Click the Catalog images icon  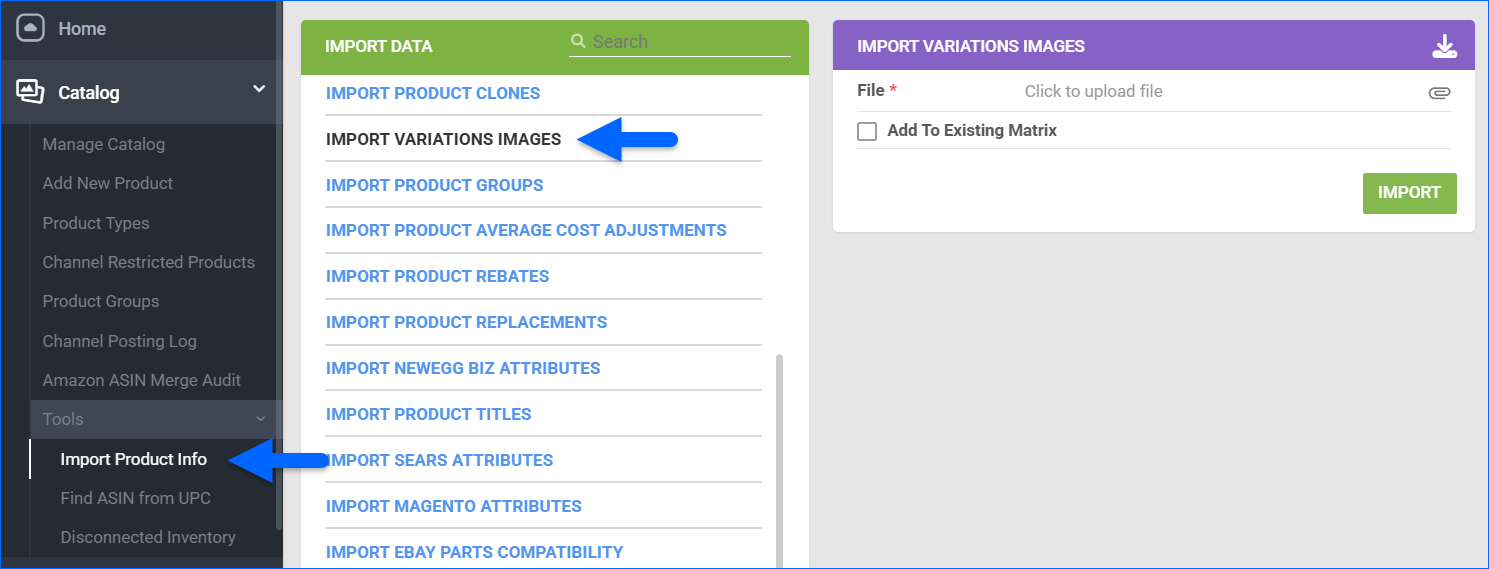[x=30, y=92]
